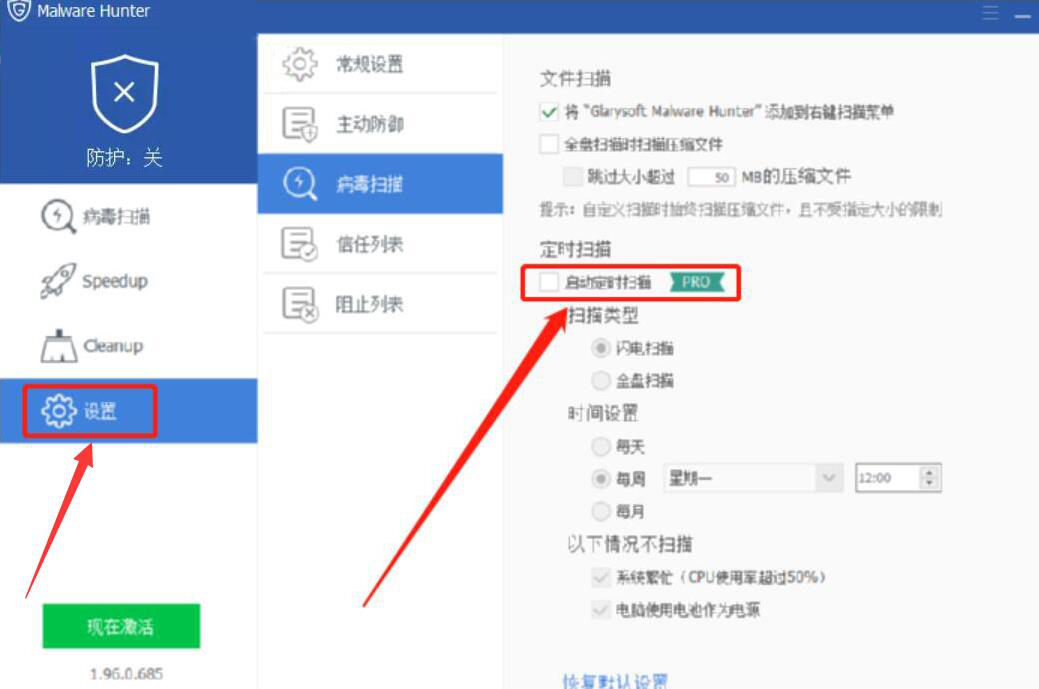The image size is (1039, 689).
Task: Select the 设置 gear icon in sidebar
Action: click(59, 411)
